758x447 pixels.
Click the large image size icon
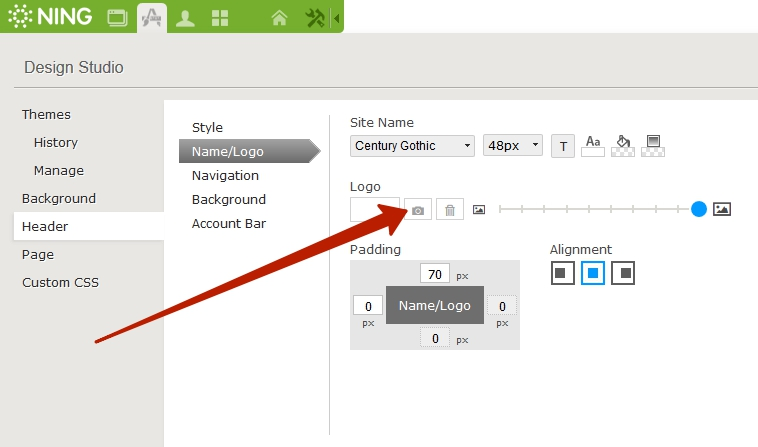pos(722,209)
